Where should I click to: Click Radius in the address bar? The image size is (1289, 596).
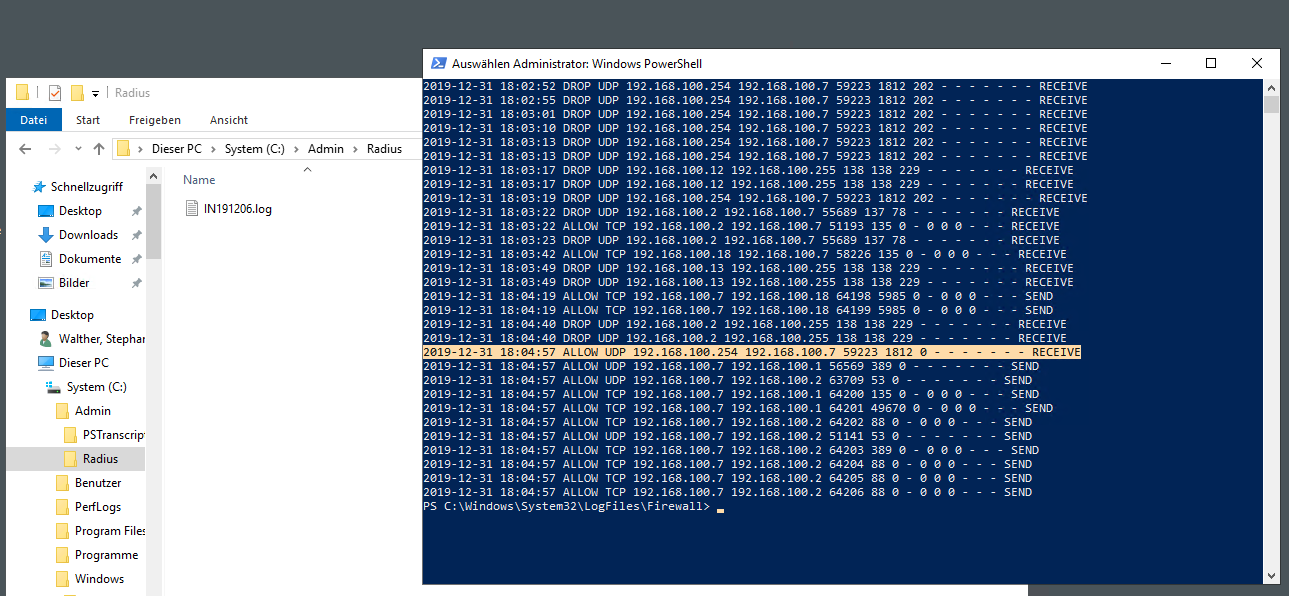[384, 149]
